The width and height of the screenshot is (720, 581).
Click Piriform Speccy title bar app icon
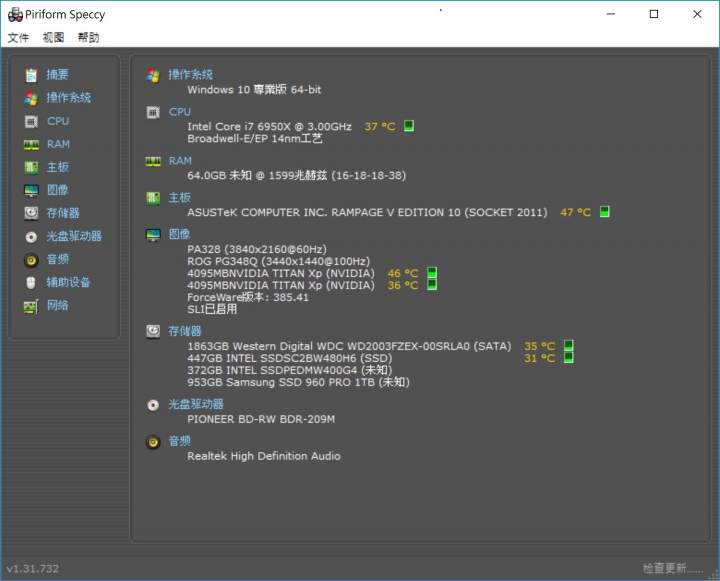15,15
